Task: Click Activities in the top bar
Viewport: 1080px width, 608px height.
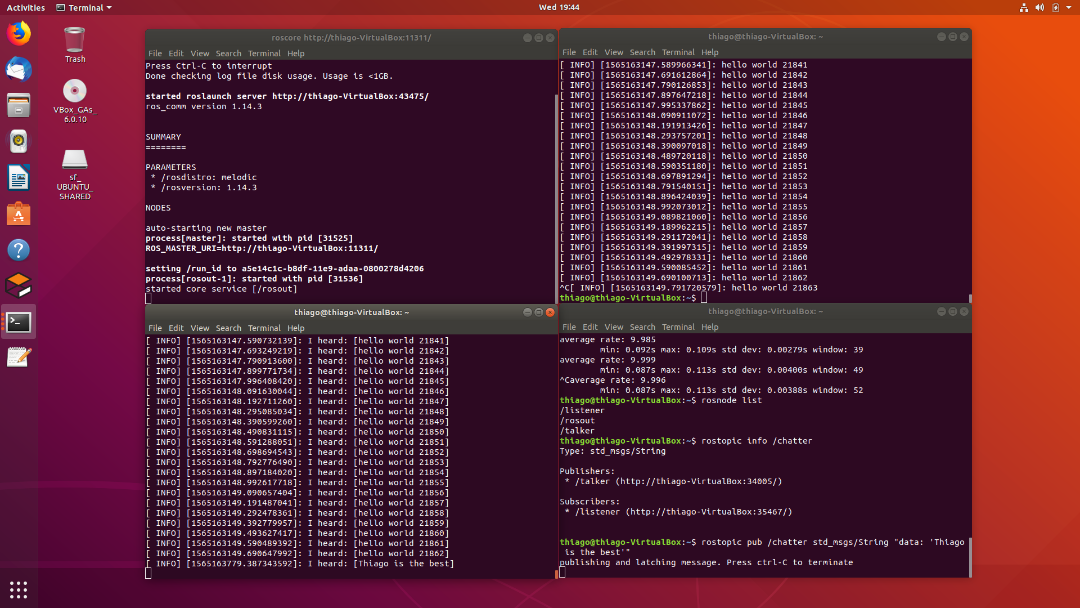Action: [x=25, y=7]
